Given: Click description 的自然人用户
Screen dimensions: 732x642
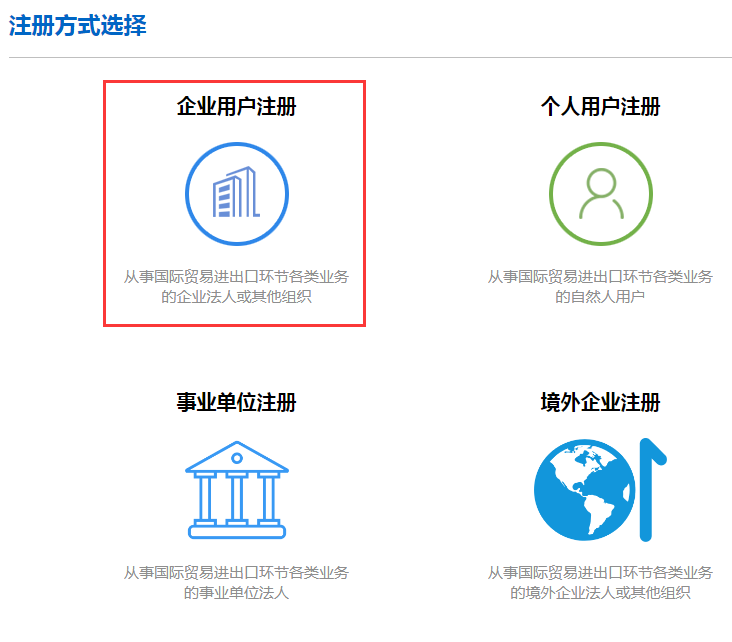Looking at the screenshot, I should [600, 296].
